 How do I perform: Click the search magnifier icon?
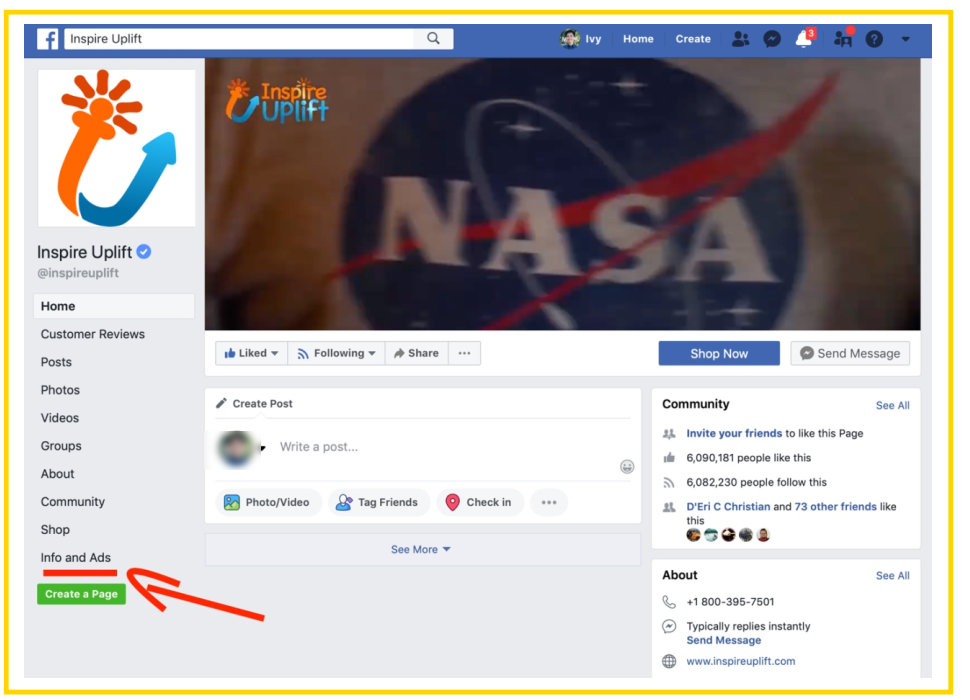(x=434, y=38)
